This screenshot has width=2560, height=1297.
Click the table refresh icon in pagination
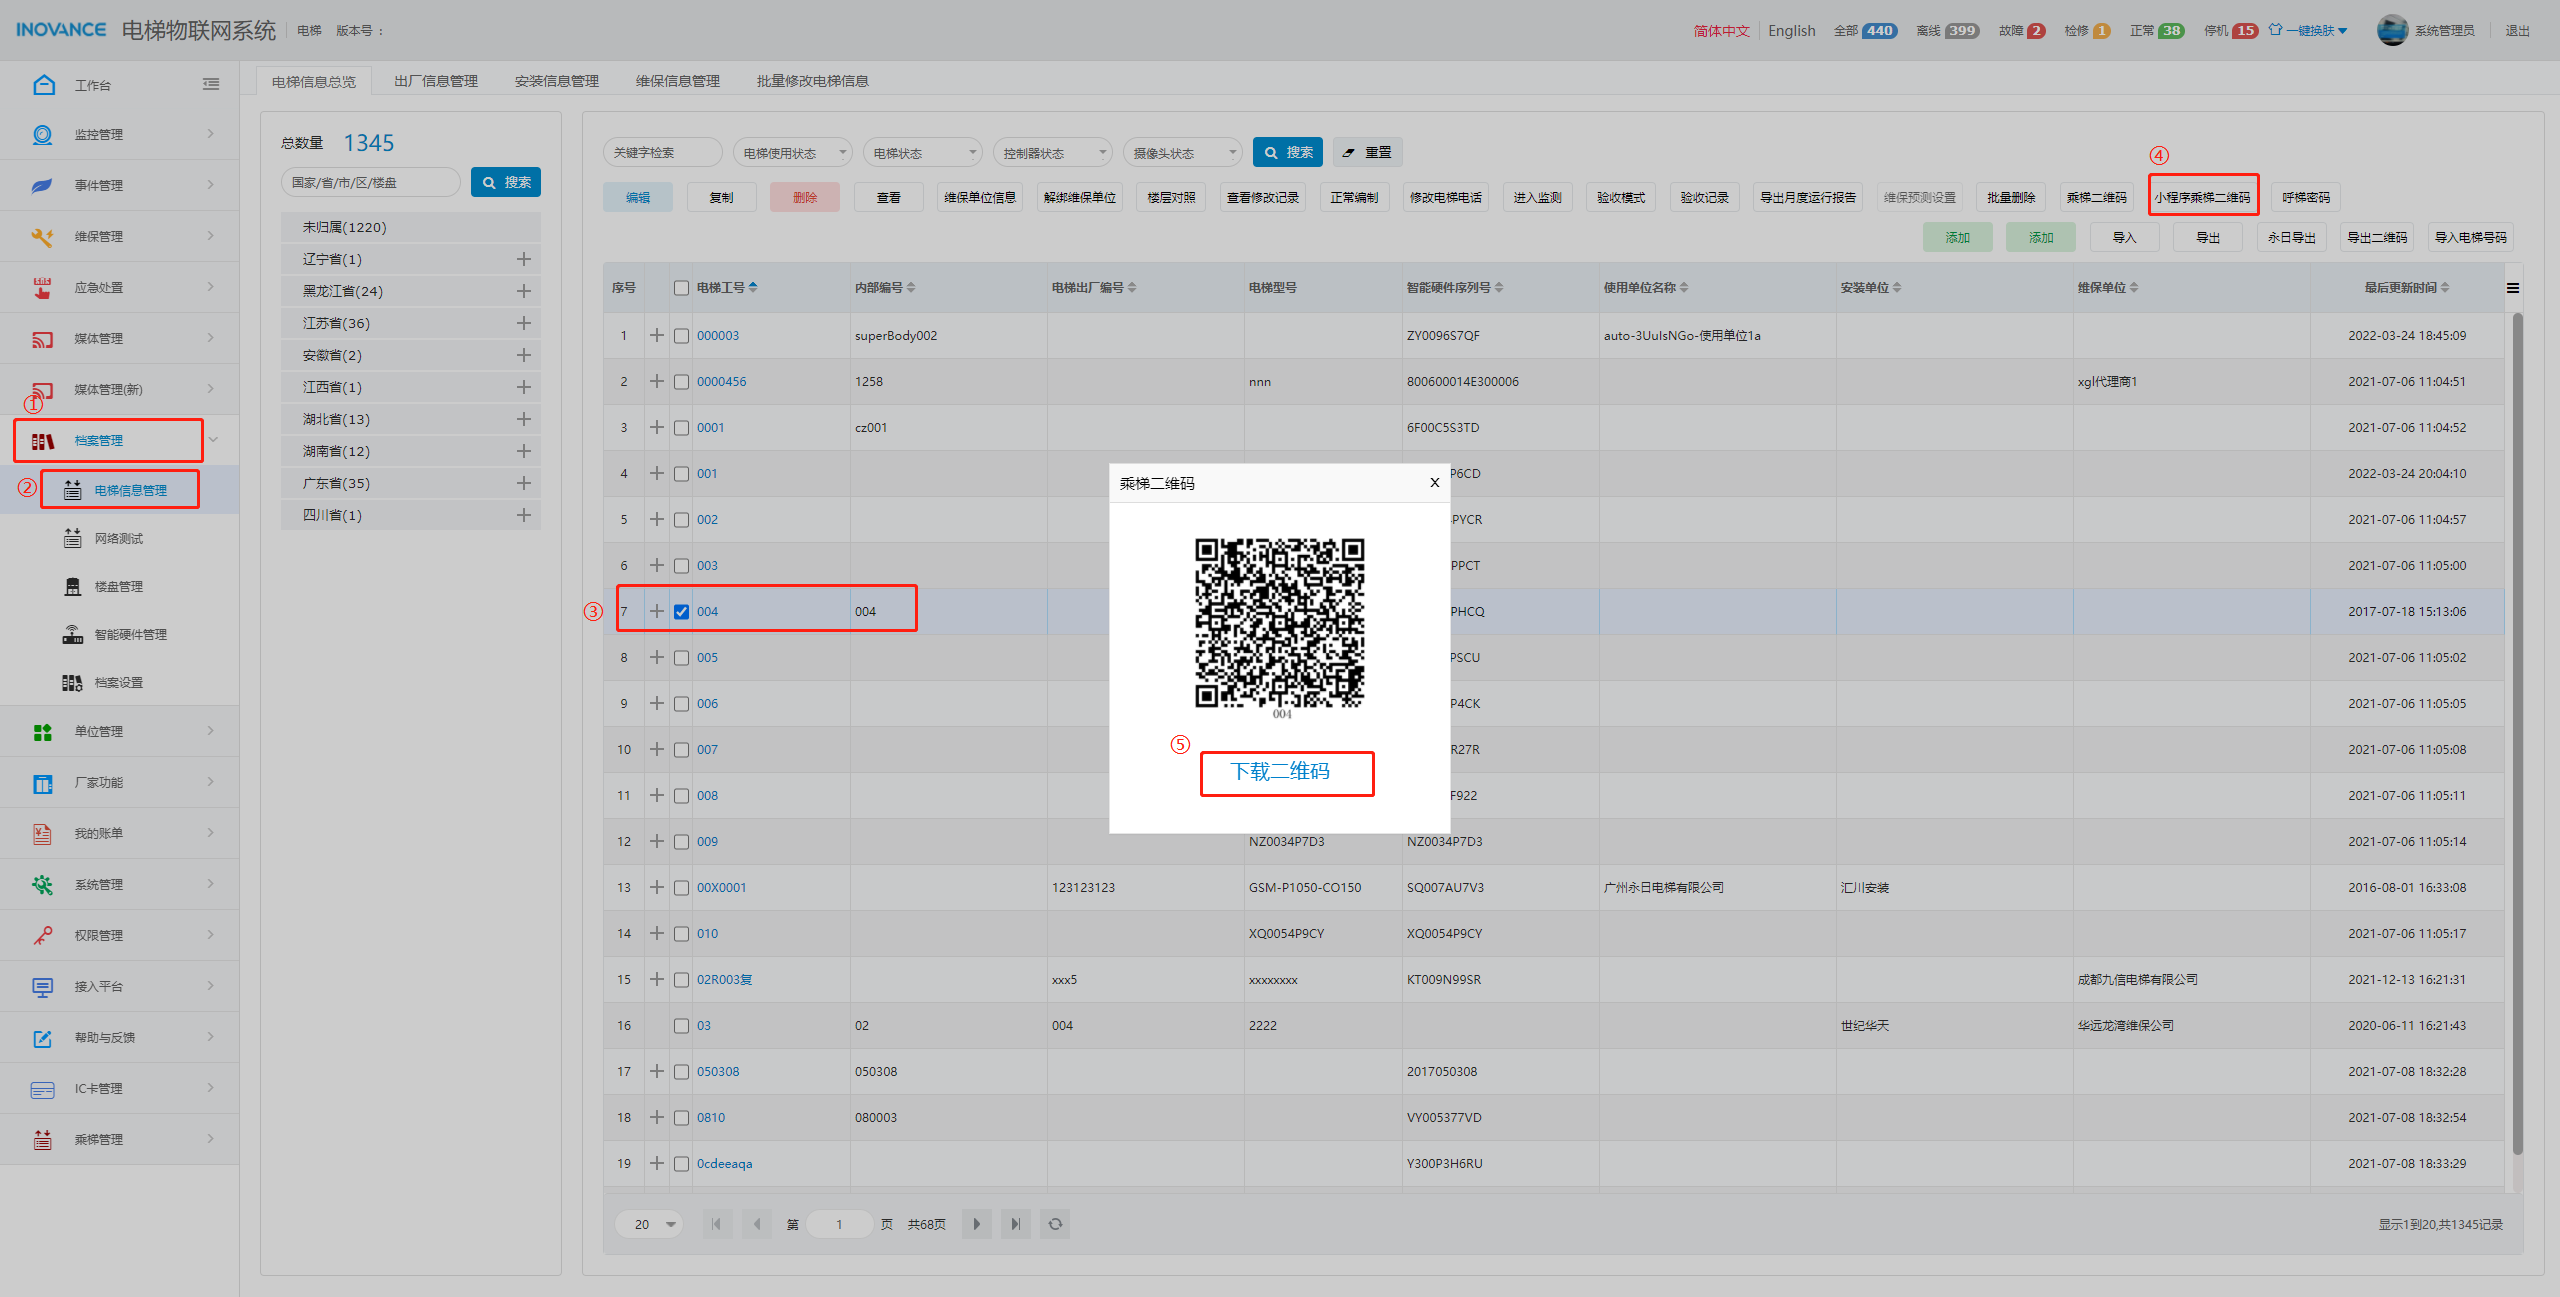click(x=1055, y=1224)
